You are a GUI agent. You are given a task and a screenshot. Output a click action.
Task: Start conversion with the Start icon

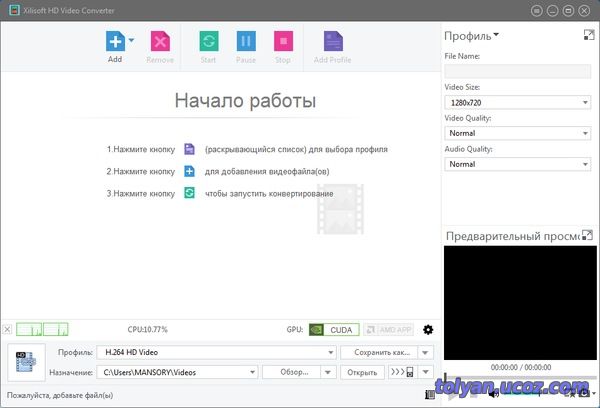[x=209, y=41]
